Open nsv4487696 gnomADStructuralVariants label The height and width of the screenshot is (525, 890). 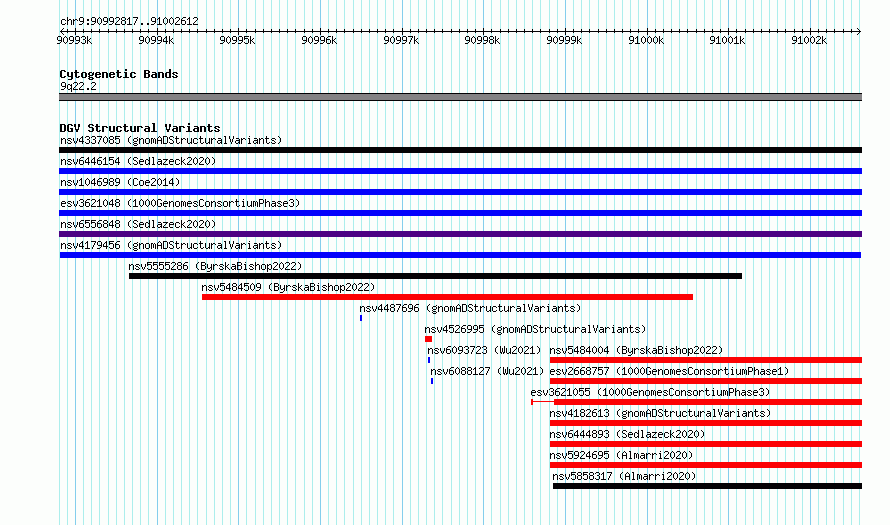click(470, 308)
